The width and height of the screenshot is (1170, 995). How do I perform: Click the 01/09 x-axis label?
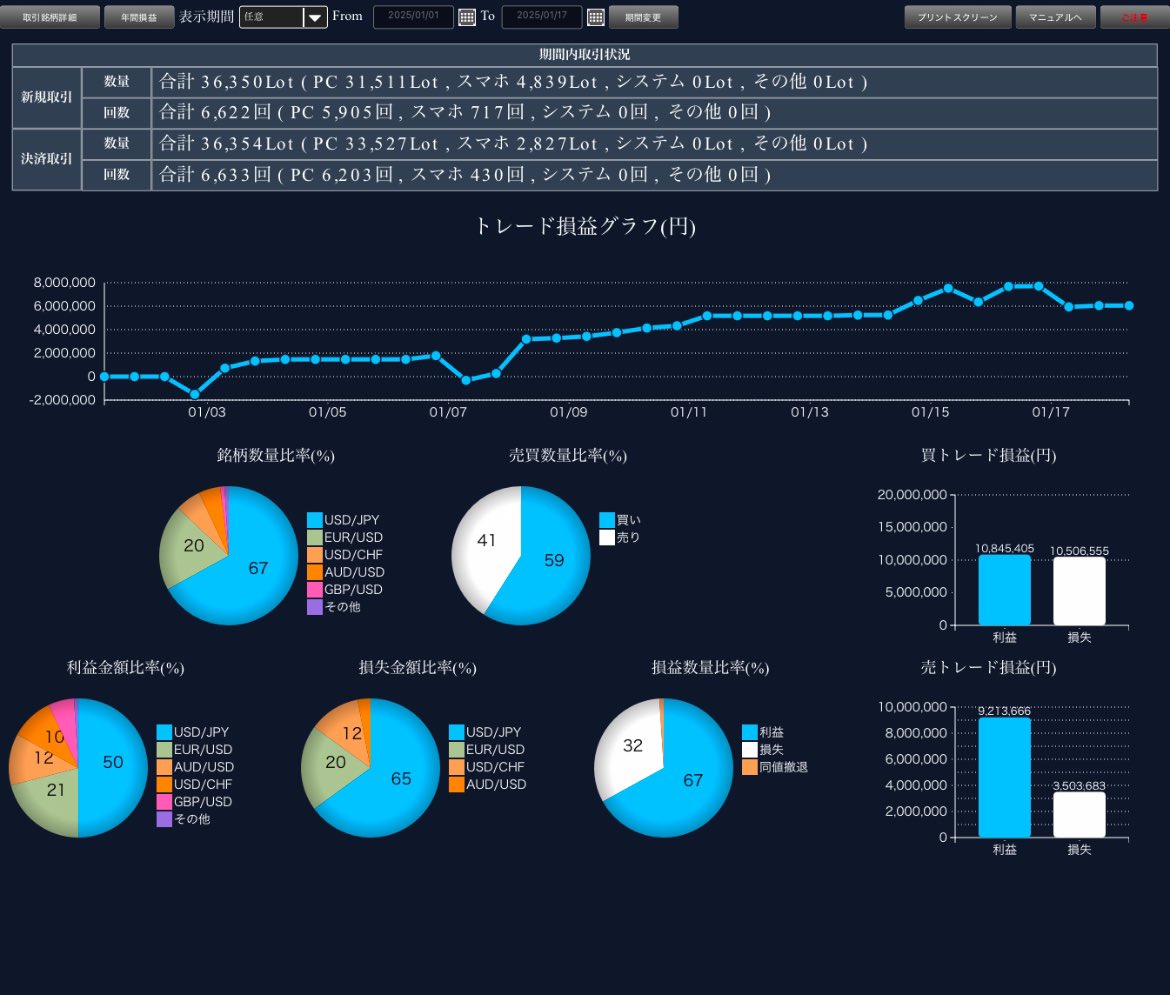569,412
